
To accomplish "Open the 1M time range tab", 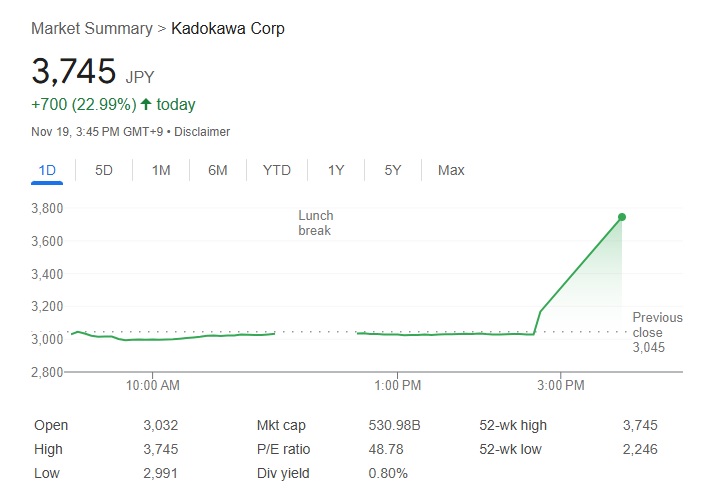I will pyautogui.click(x=161, y=170).
